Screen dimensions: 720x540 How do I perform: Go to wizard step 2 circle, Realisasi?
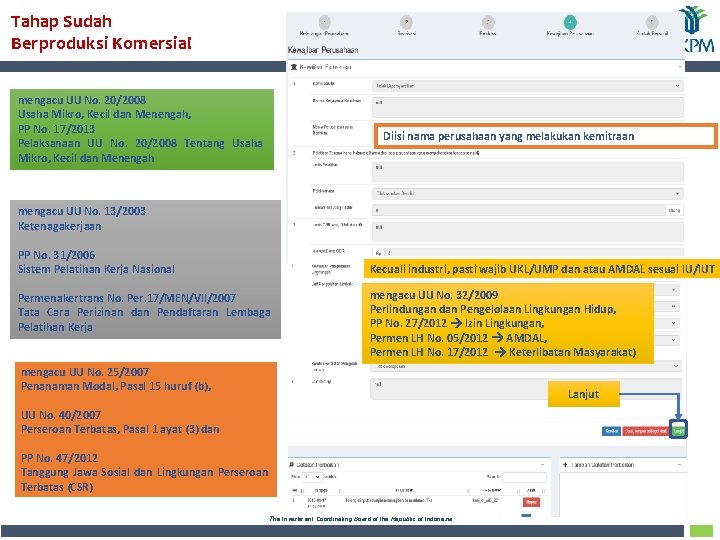pyautogui.click(x=406, y=22)
